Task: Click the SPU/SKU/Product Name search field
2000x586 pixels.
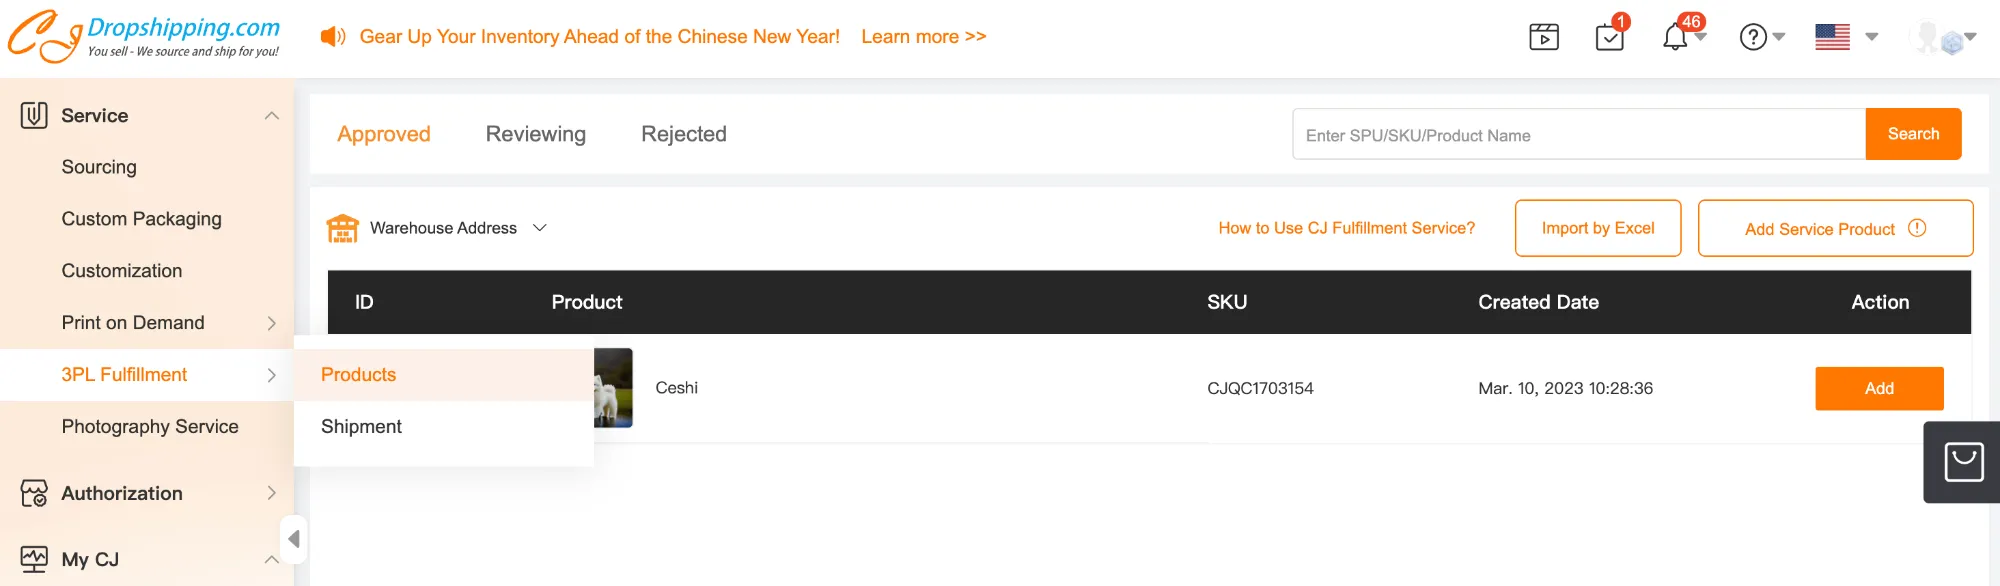Action: point(1578,135)
